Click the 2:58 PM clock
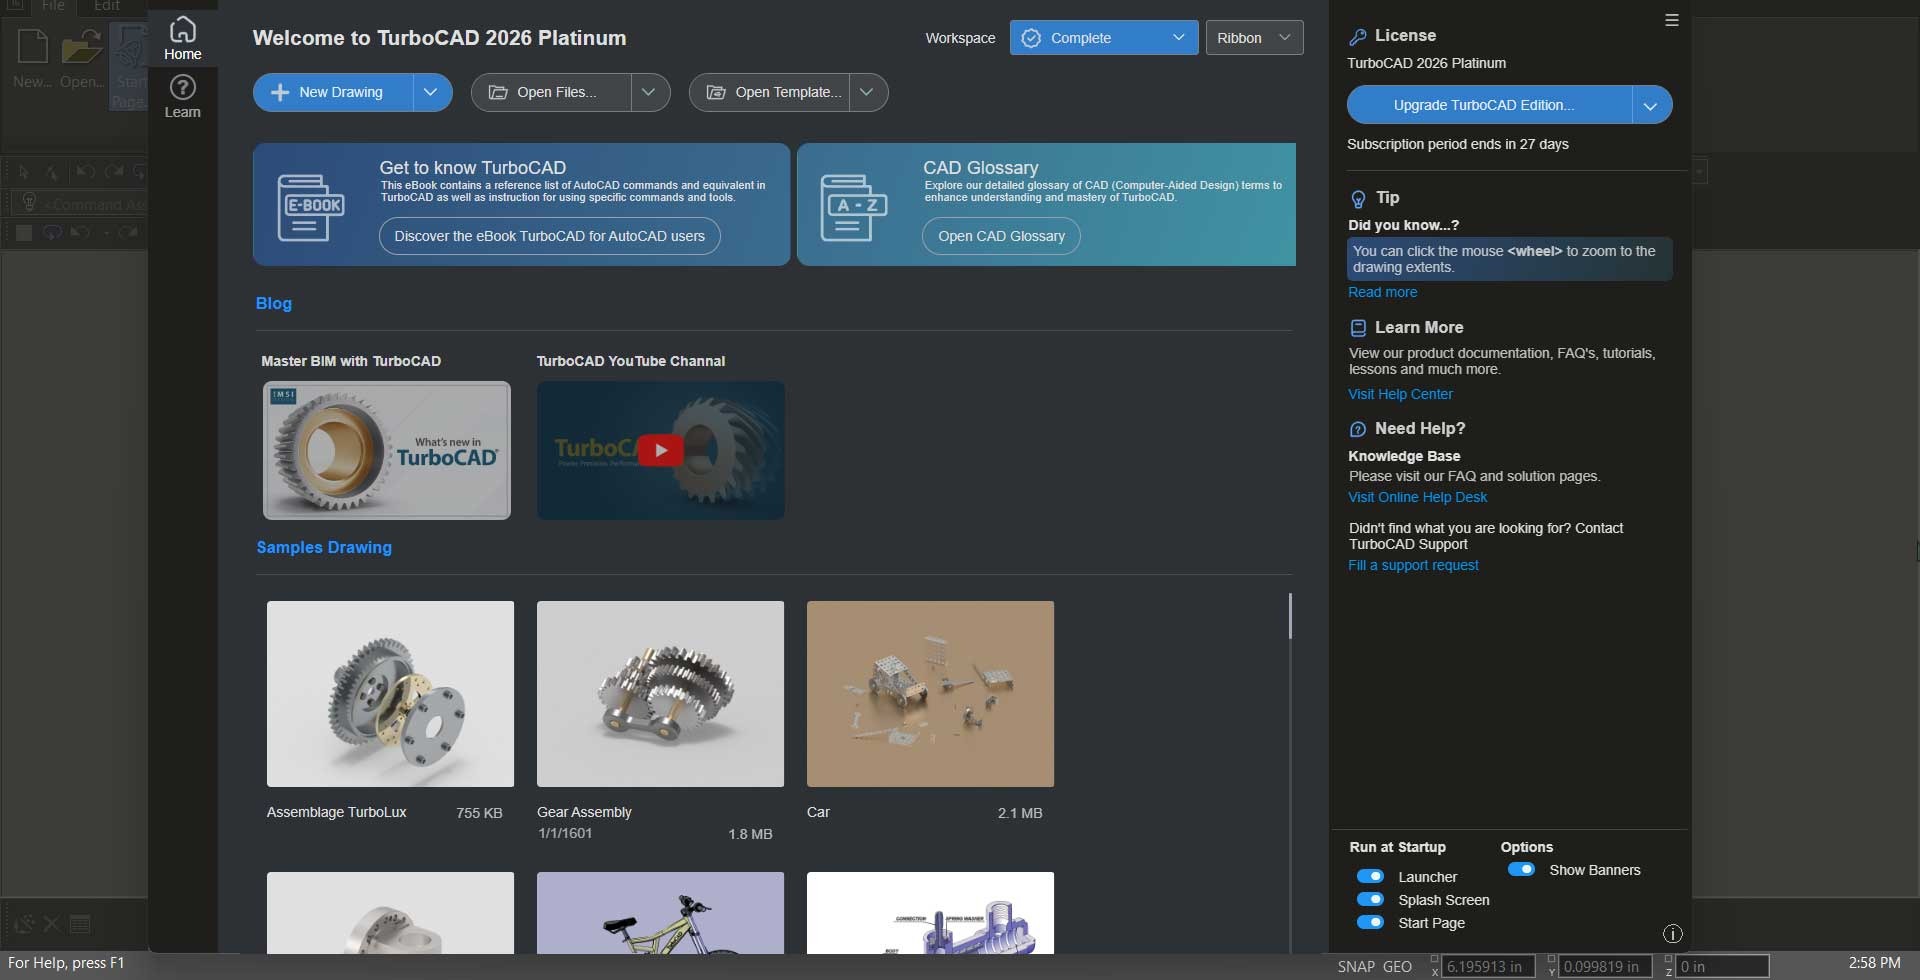Screen dimensions: 1920x980 pyautogui.click(x=1874, y=963)
